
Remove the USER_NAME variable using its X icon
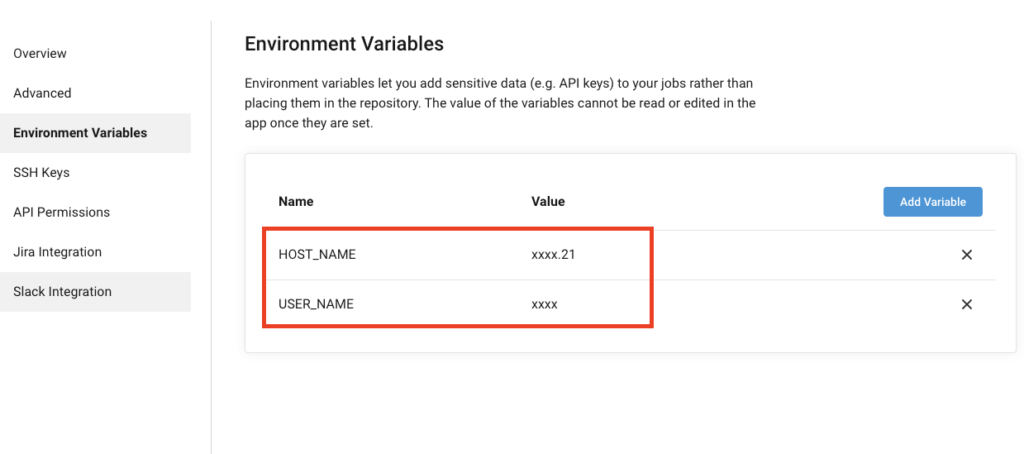coord(967,304)
